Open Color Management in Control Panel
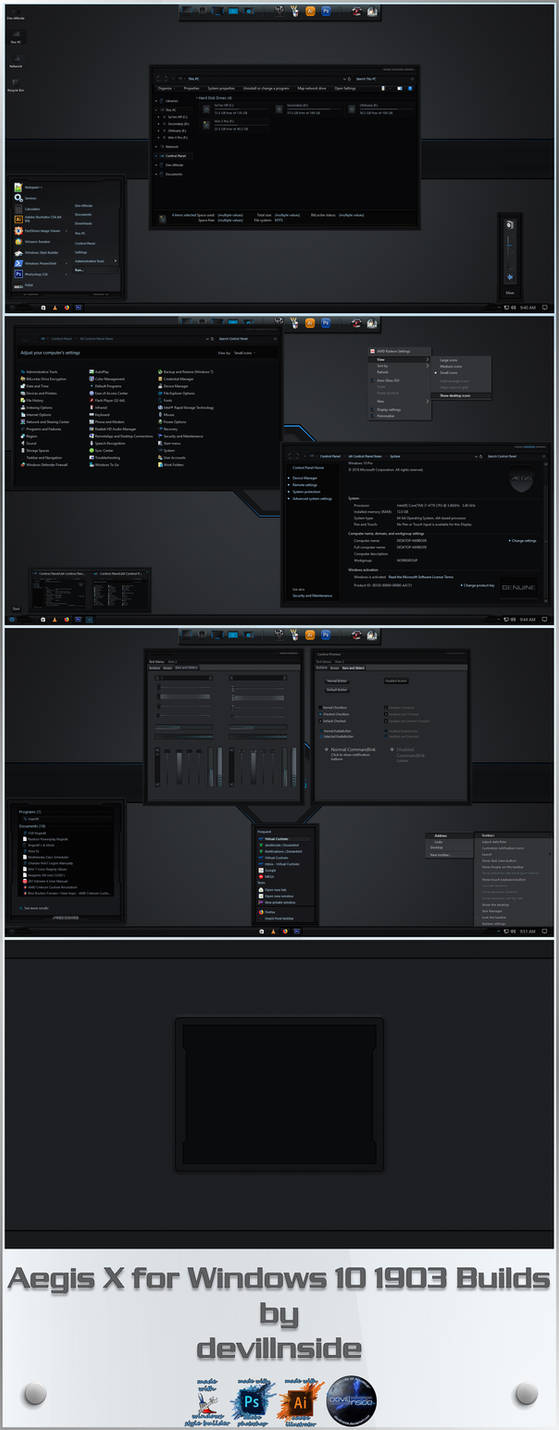Image resolution: width=559 pixels, height=1430 pixels. pos(108,378)
